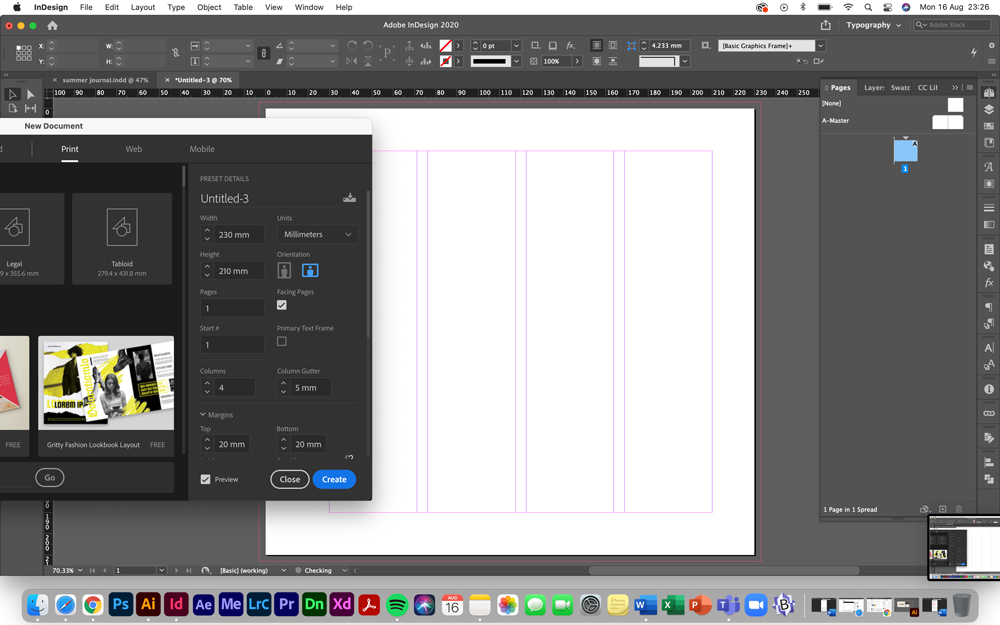Click the save preset icon next to Untitled-3
1000x625 pixels.
pos(349,197)
